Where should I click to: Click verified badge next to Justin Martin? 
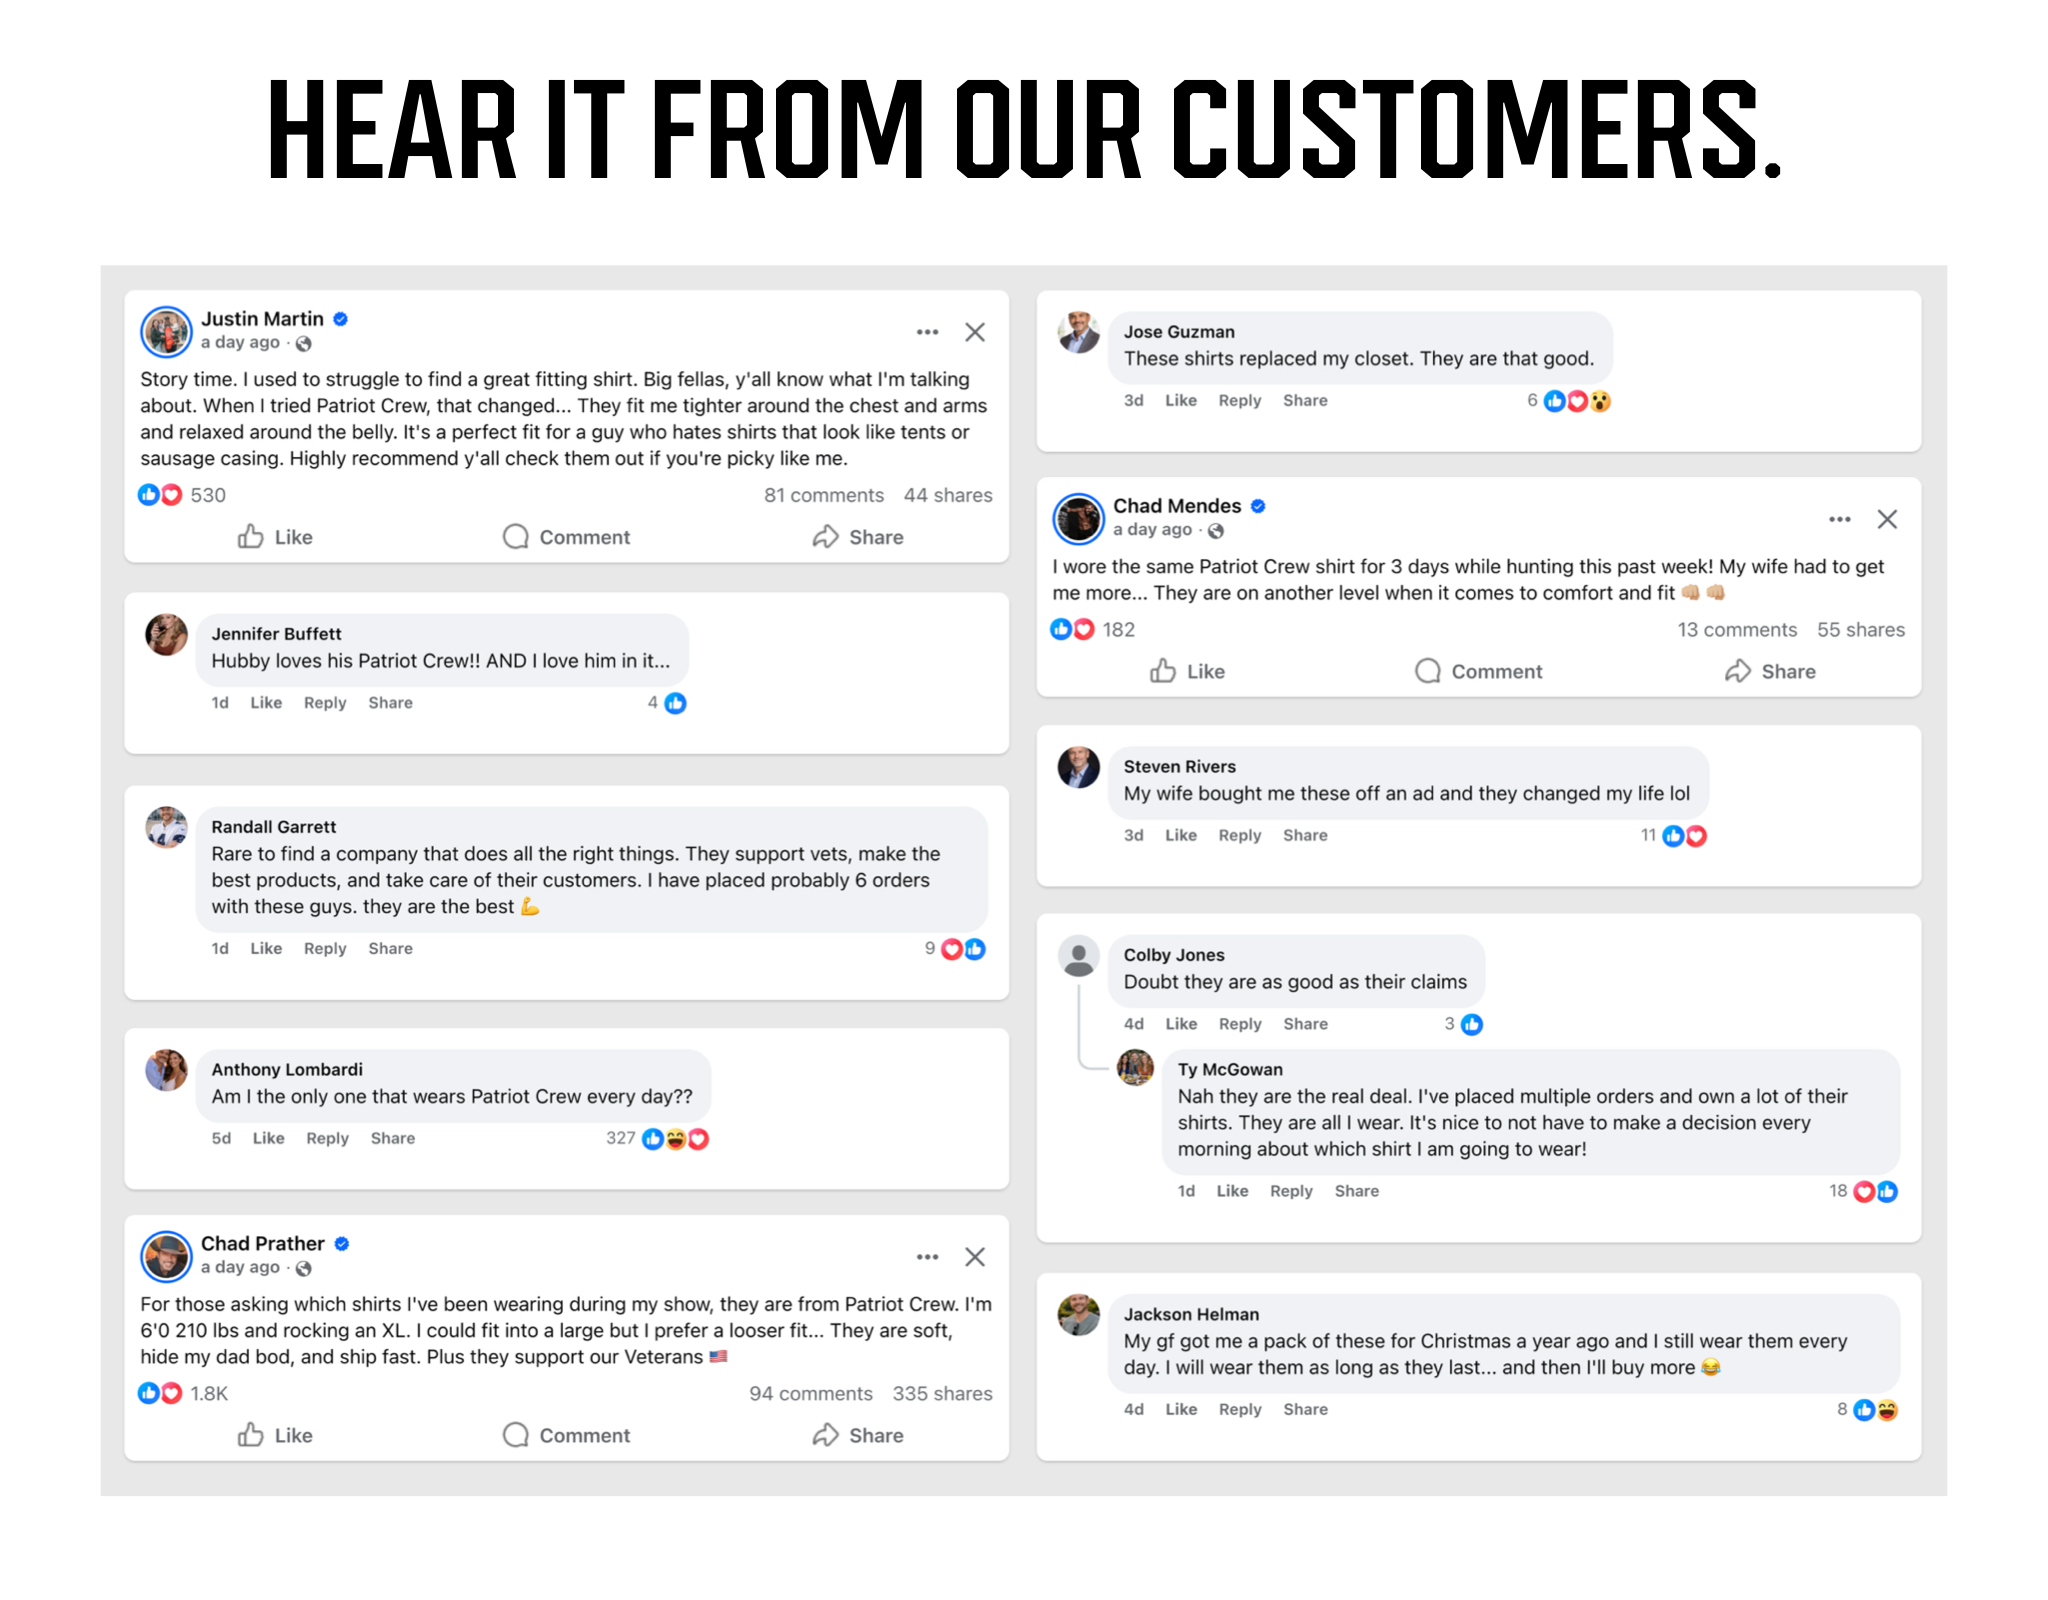click(341, 319)
